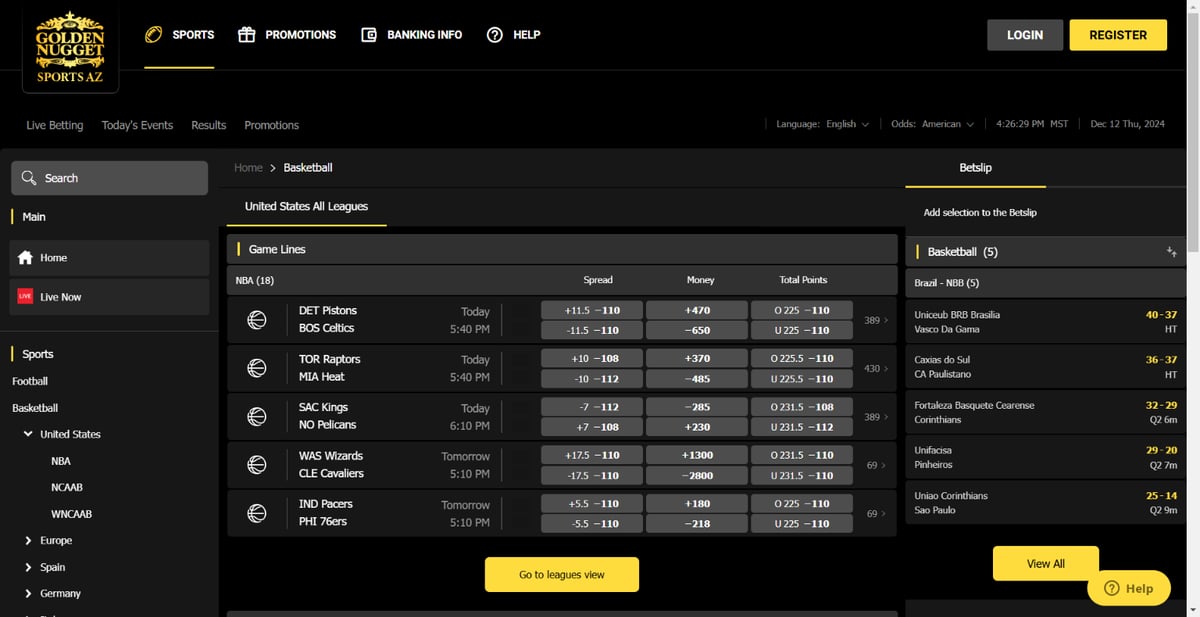
Task: Pick TOR Raptors spread +10 -108
Action: click(592, 358)
